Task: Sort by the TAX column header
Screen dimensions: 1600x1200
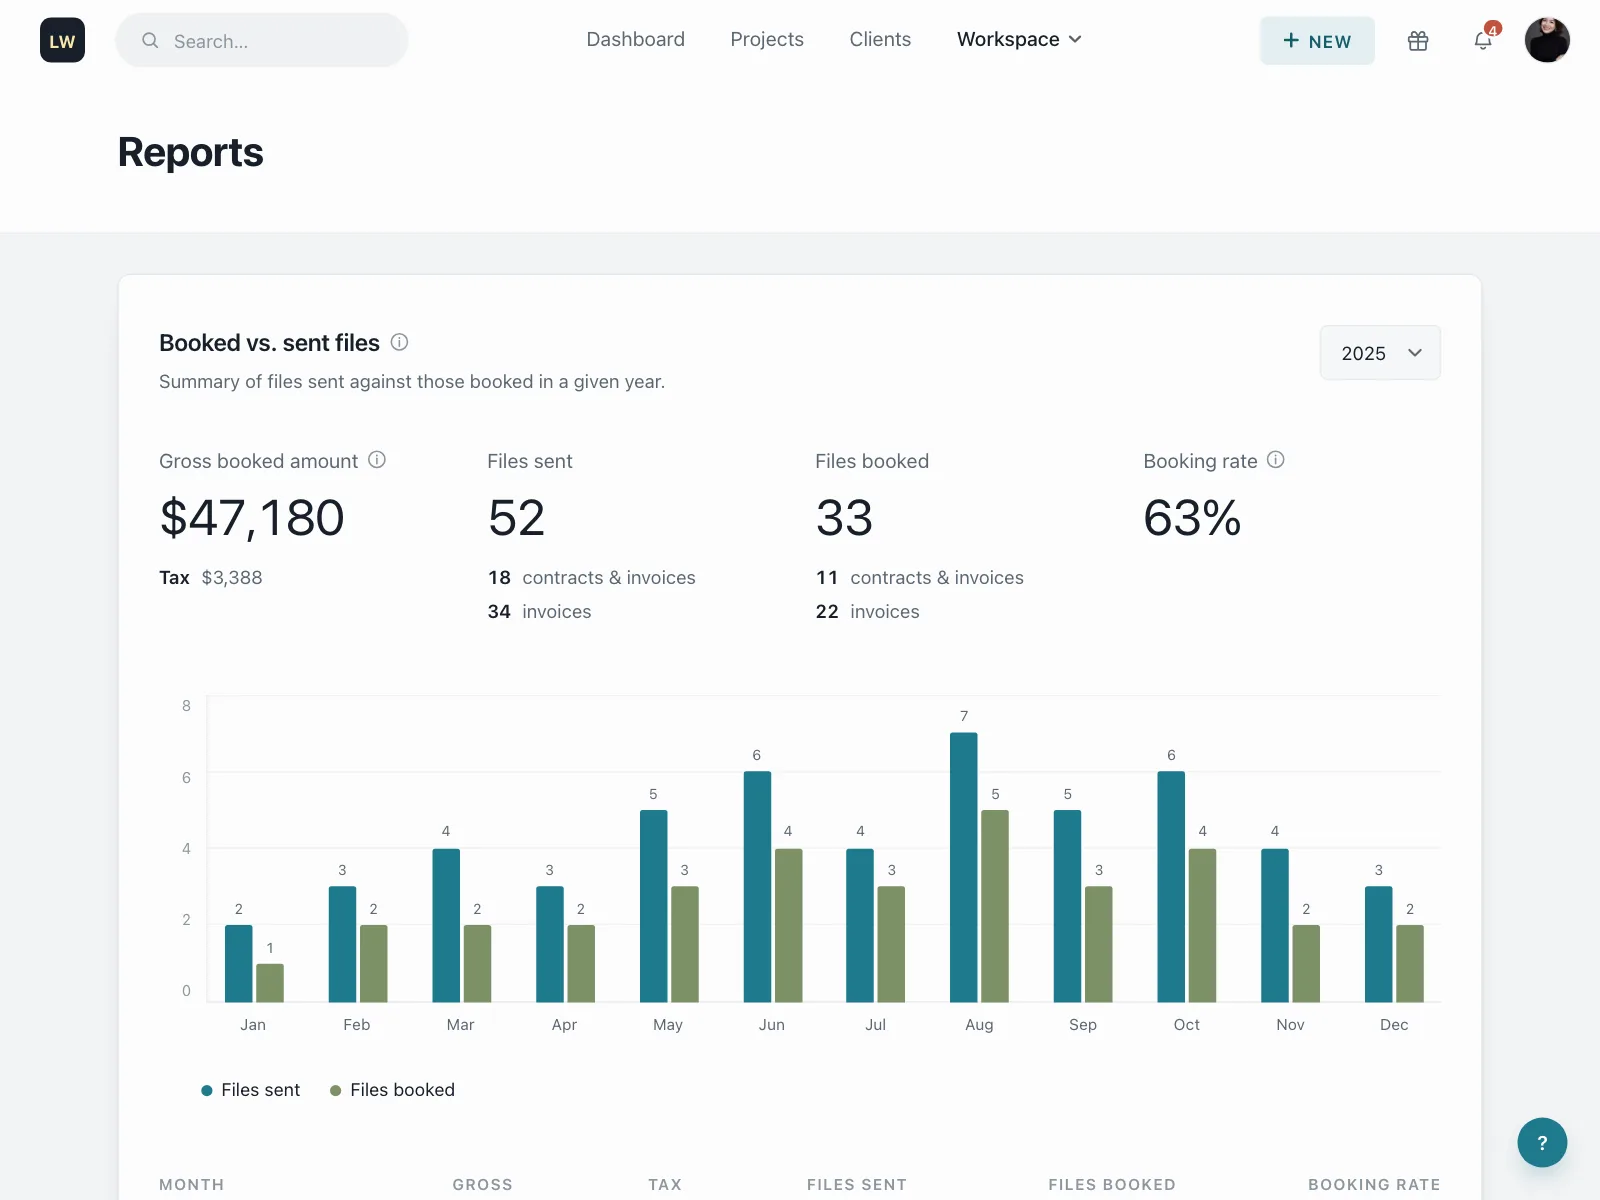Action: tap(665, 1184)
